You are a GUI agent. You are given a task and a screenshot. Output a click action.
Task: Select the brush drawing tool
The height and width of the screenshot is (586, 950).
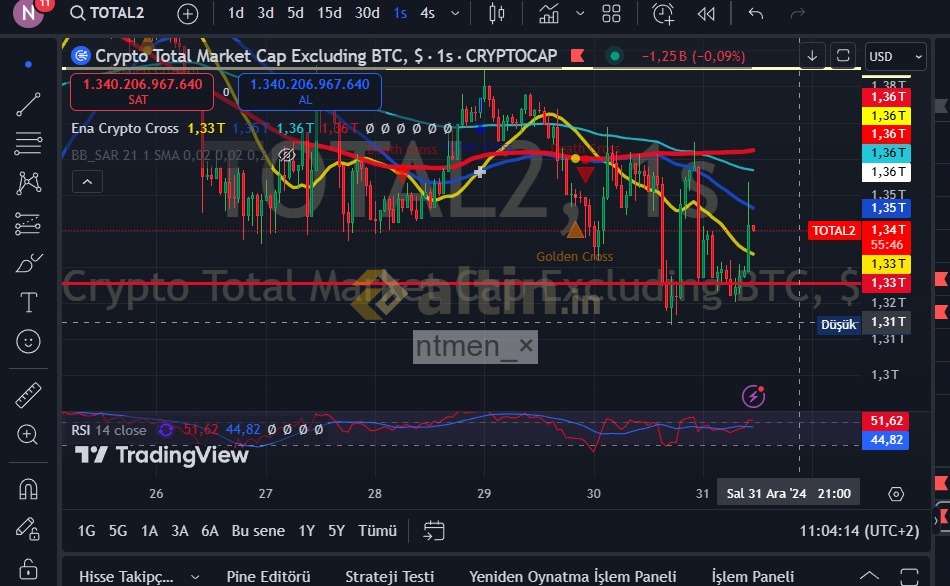(28, 263)
